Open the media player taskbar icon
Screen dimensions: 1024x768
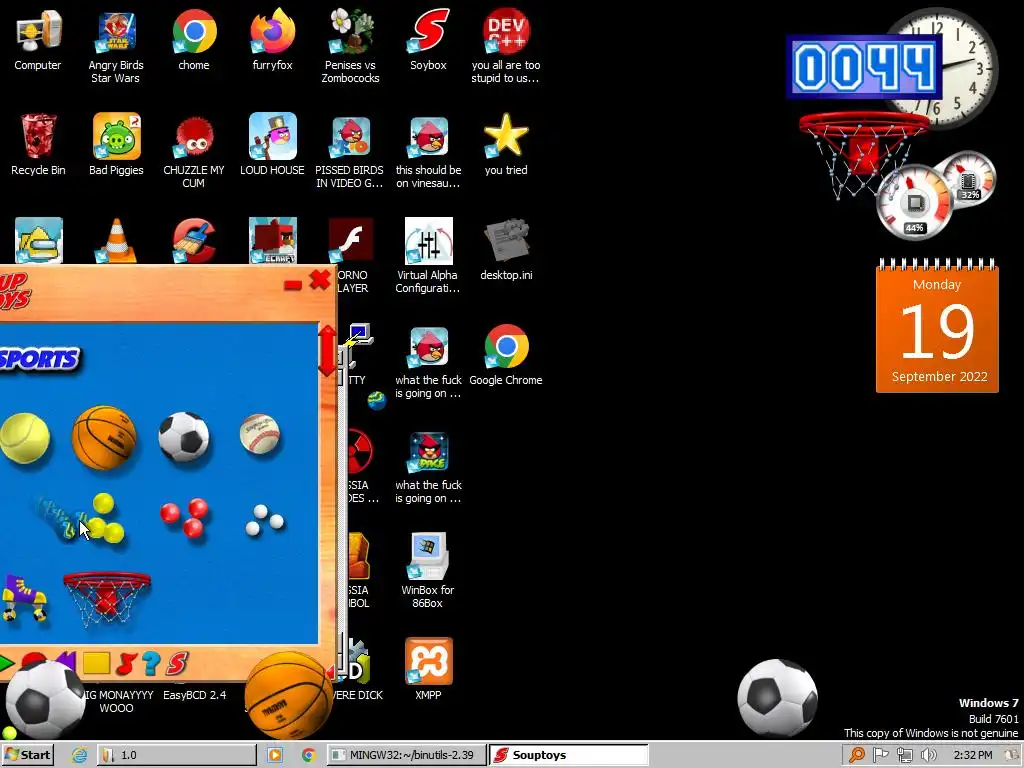pyautogui.click(x=275, y=755)
